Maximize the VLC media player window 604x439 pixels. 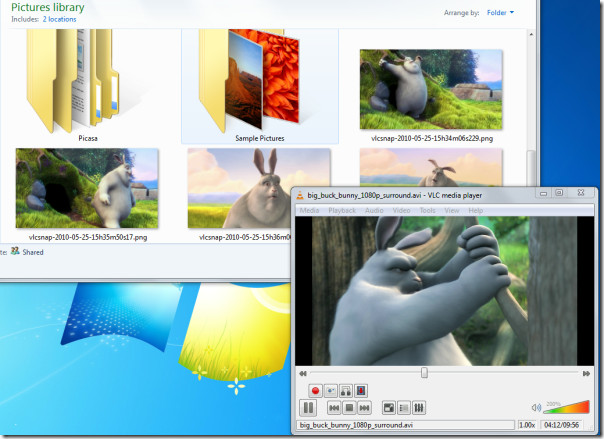[x=559, y=193]
